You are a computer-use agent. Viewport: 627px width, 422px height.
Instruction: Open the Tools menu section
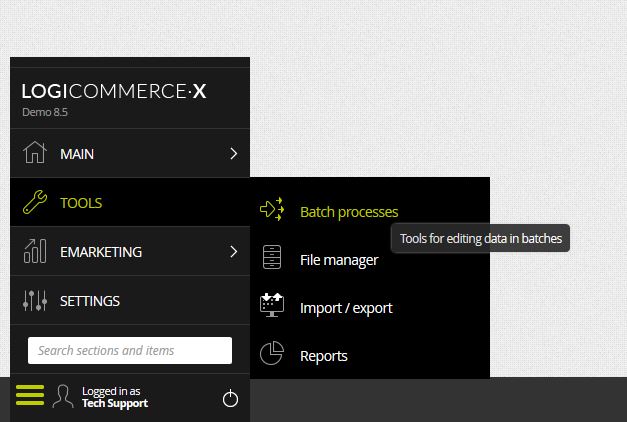(x=130, y=202)
